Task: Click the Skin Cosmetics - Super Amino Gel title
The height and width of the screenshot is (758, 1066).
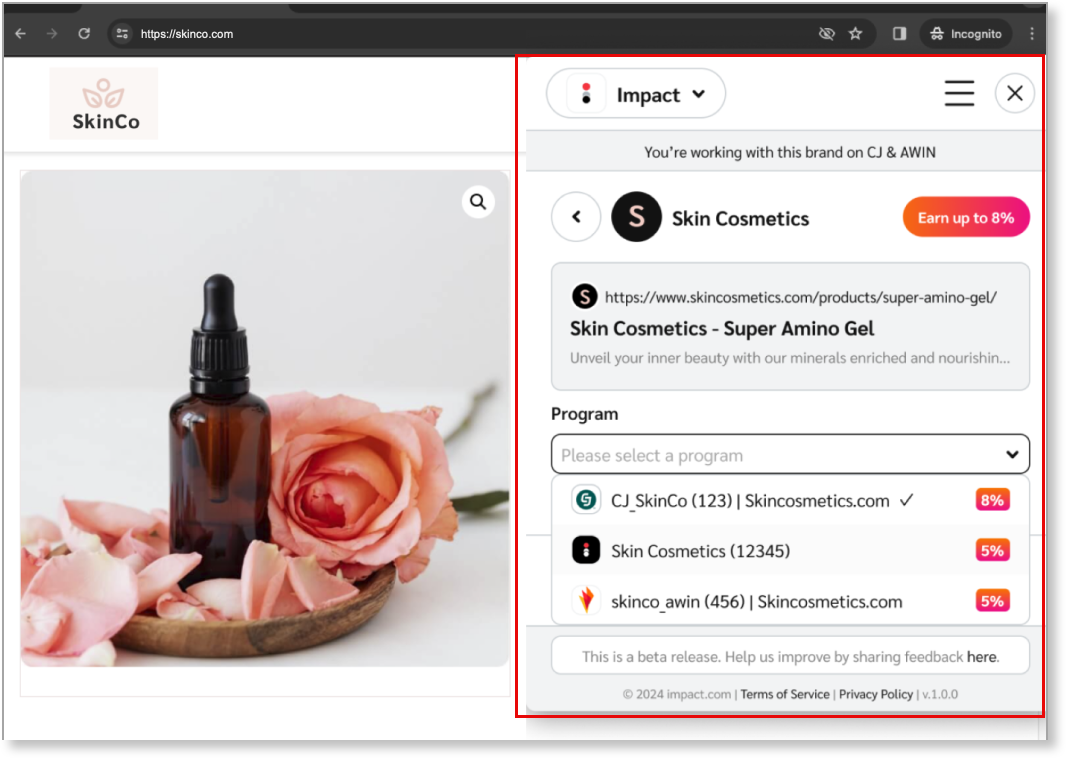Action: pos(722,329)
